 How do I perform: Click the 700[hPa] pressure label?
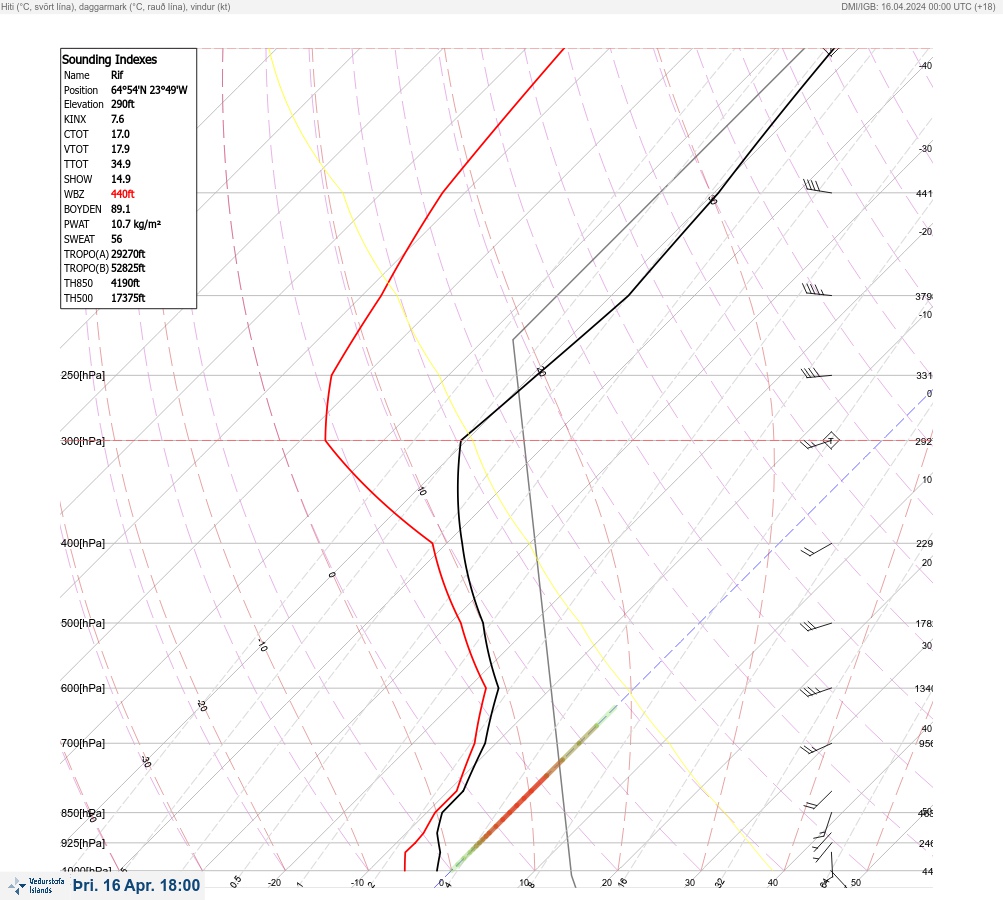coord(83,743)
